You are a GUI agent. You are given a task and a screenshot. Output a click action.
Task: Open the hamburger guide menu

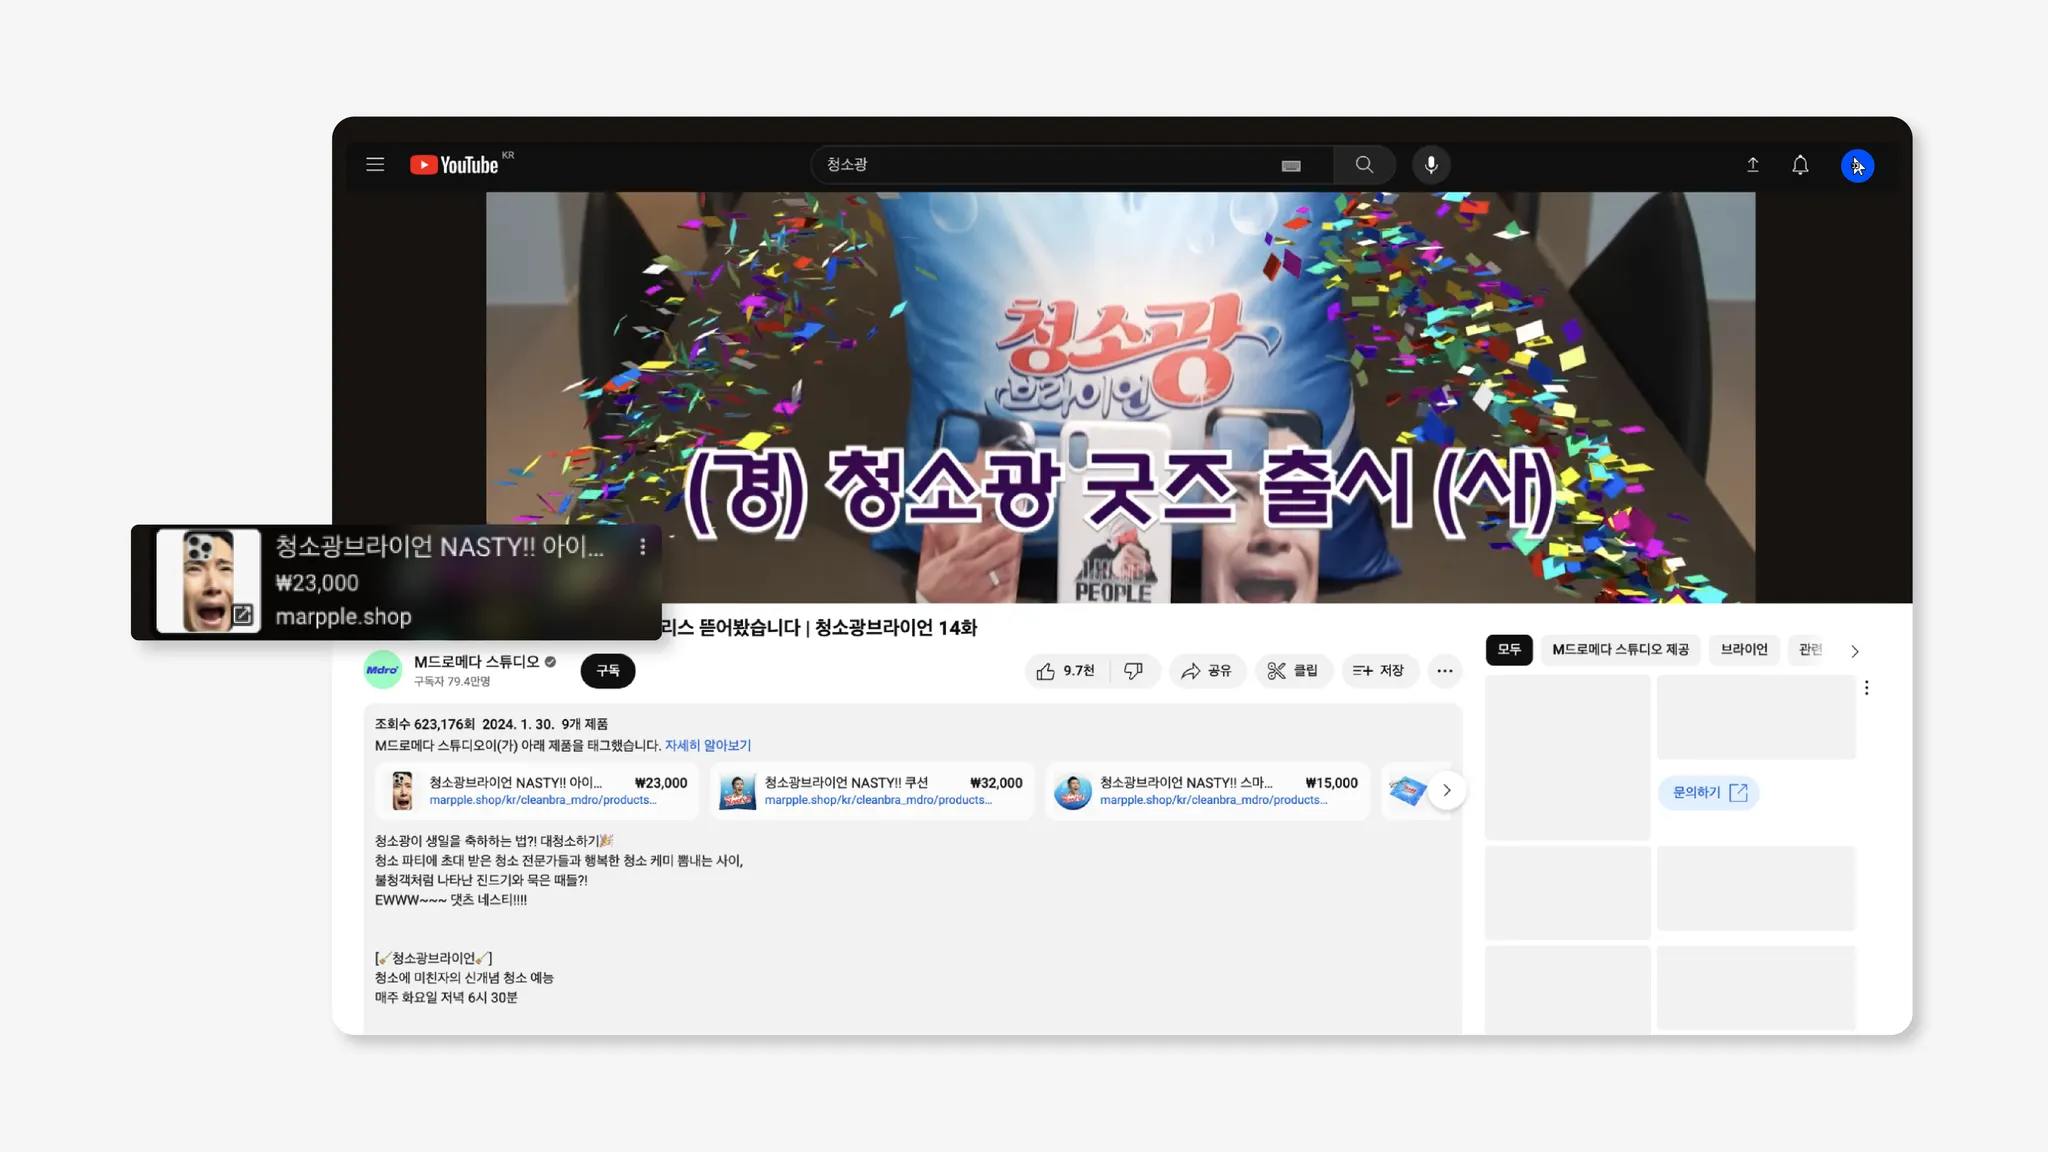click(375, 165)
